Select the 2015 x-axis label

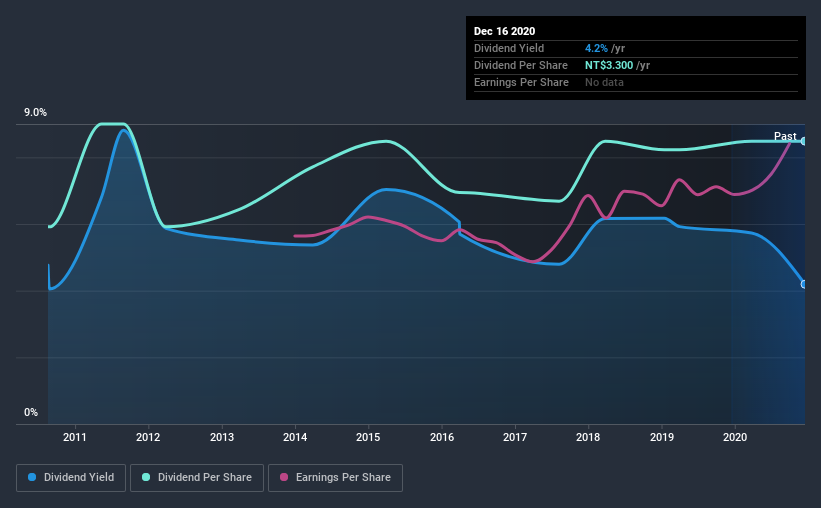(368, 437)
